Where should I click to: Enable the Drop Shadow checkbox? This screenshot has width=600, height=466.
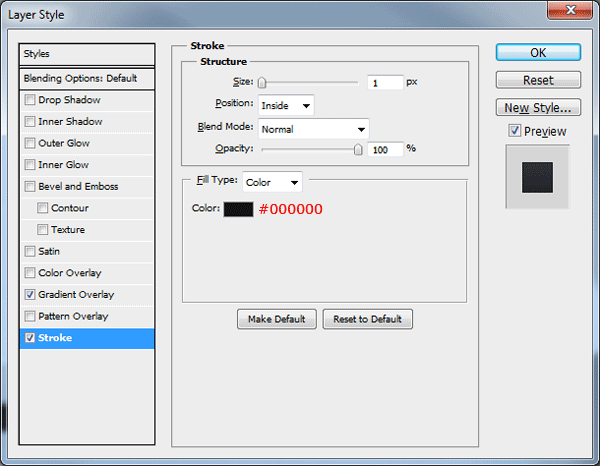[30, 100]
